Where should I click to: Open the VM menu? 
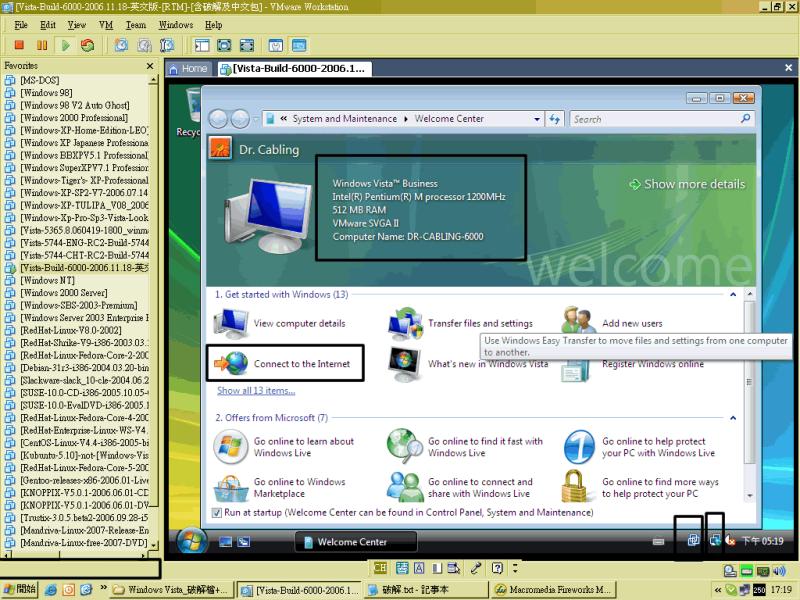106,25
